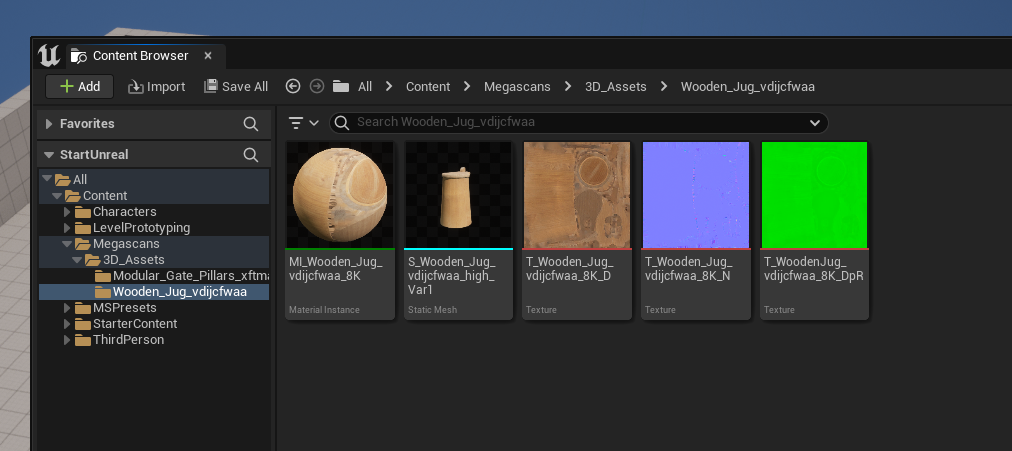Viewport: 1012px width, 451px height.
Task: Navigate to 3D_Assets in breadcrumb path
Action: (x=616, y=86)
